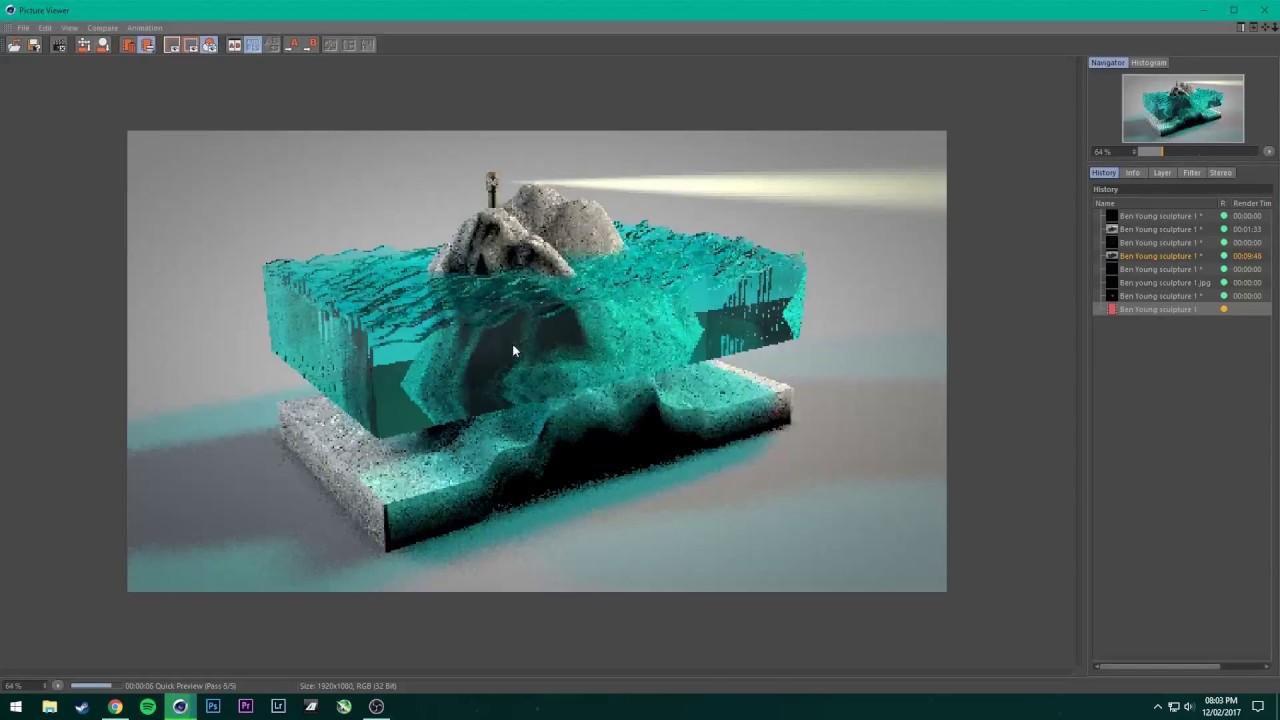This screenshot has height=720, width=1280.
Task: Click the navigator 64 % zoom field
Action: 1110,151
